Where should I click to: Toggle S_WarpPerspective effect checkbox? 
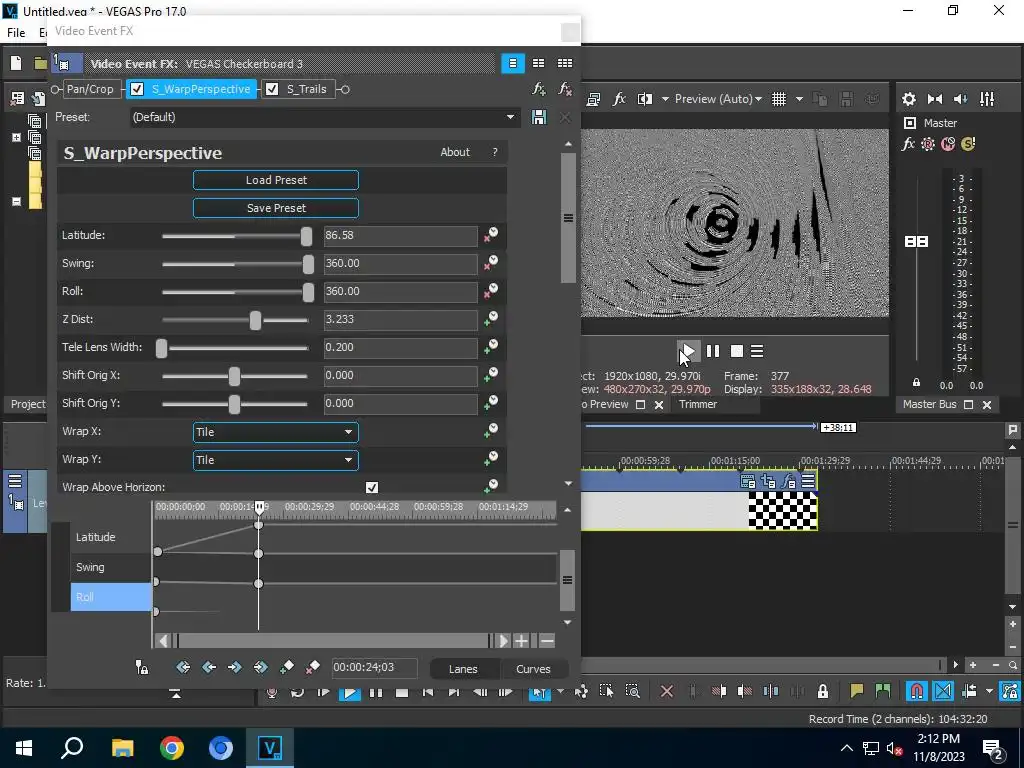137,89
